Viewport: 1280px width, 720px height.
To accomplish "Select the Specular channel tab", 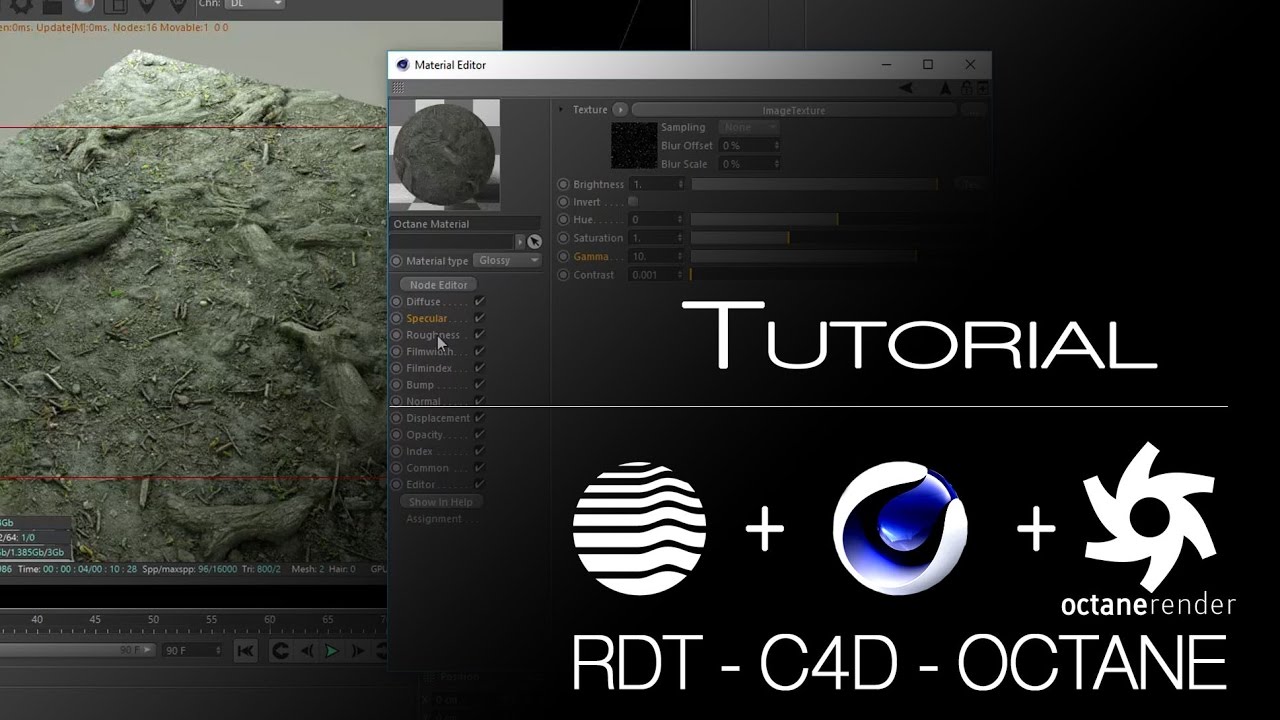I will coord(427,318).
